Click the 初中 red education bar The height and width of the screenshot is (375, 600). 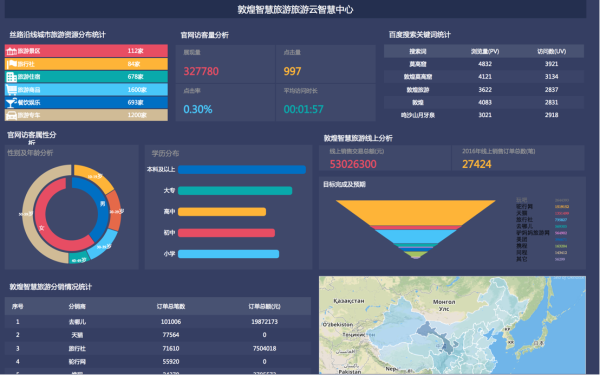tap(227, 233)
